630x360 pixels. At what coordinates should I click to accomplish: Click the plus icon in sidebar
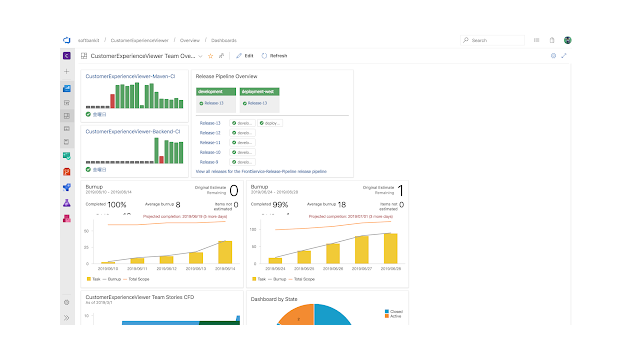click(x=67, y=72)
